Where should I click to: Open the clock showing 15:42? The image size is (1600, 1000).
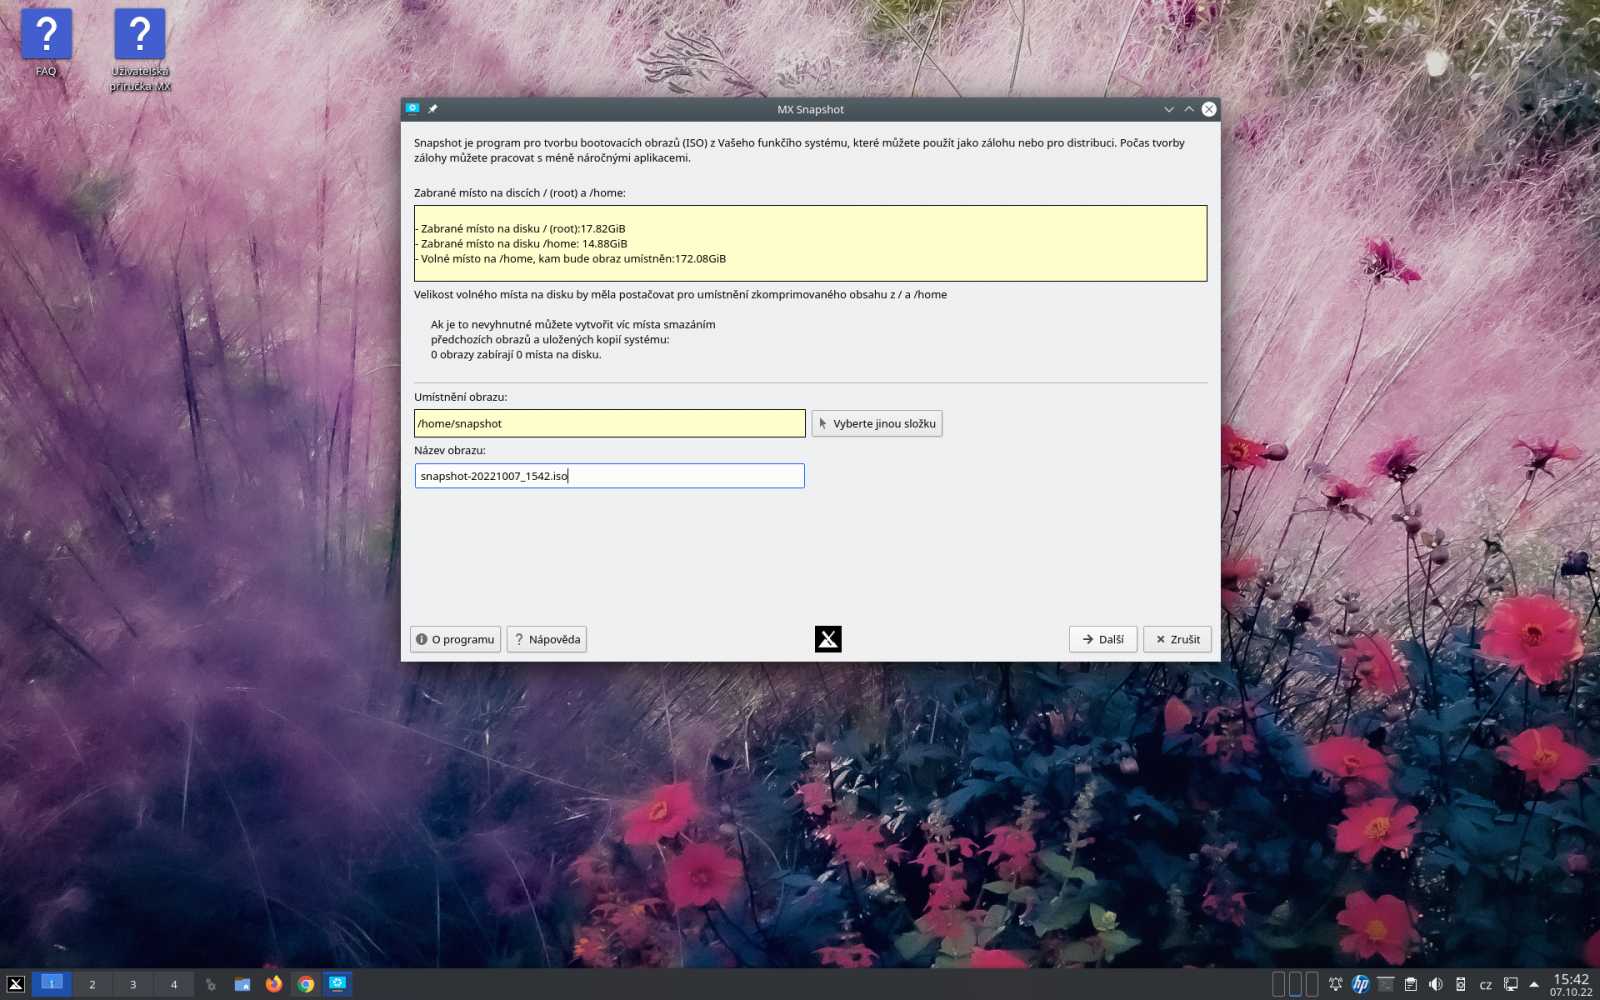click(x=1571, y=985)
